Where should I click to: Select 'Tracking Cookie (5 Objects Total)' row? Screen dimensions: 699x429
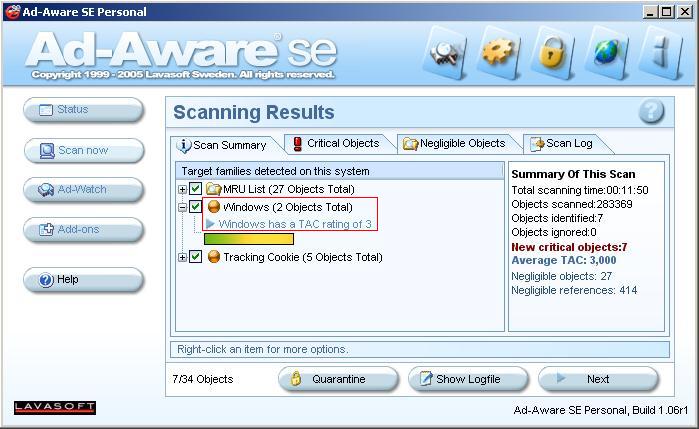coord(303,257)
